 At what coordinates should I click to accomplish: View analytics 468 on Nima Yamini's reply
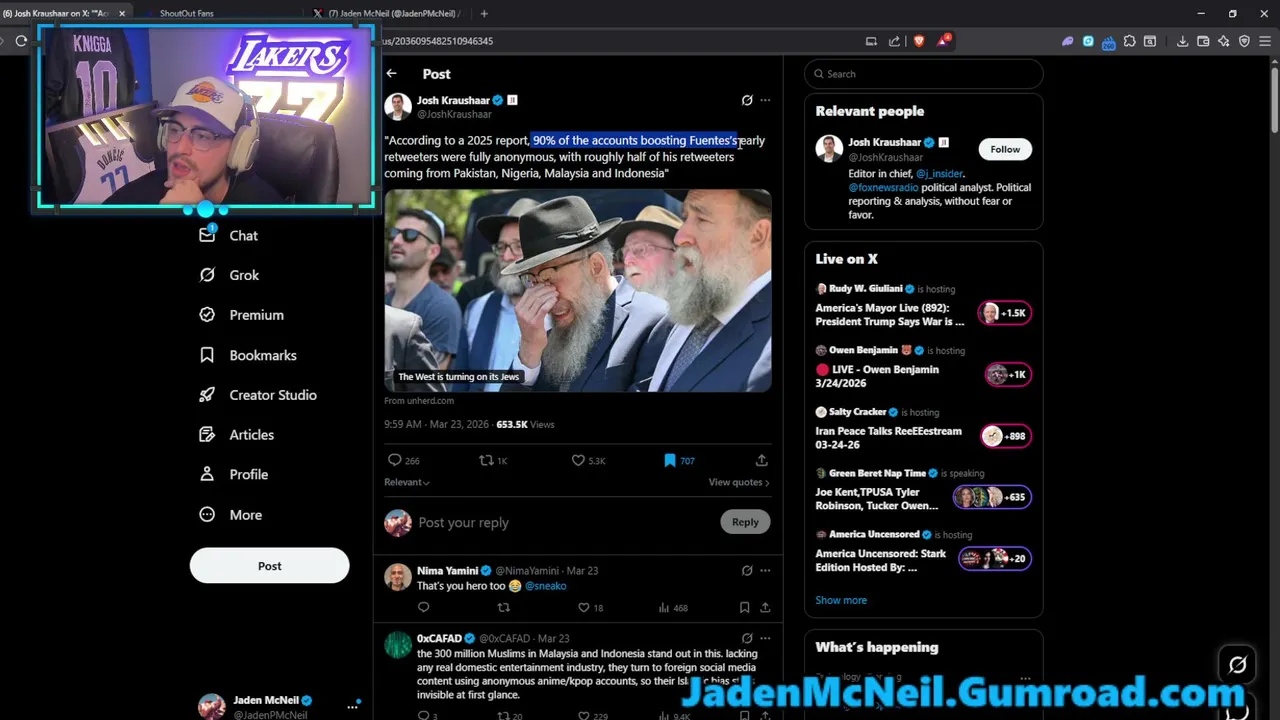[x=673, y=607]
